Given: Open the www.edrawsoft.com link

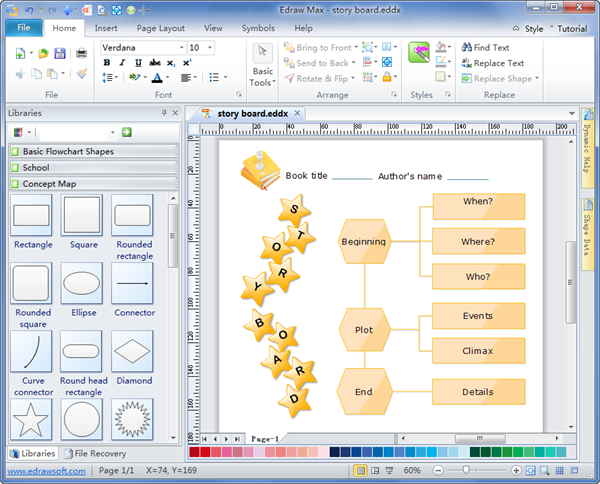Looking at the screenshot, I should tap(47, 470).
